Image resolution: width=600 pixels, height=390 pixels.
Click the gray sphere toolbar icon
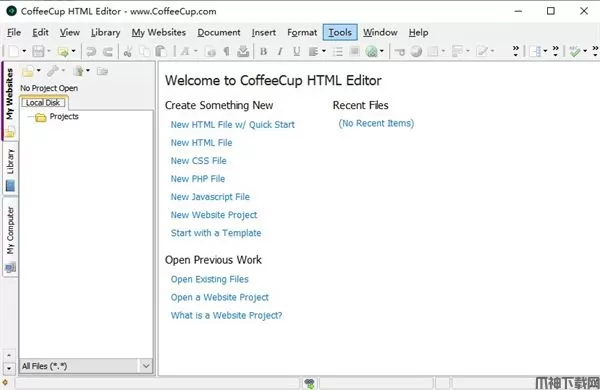tap(416, 51)
